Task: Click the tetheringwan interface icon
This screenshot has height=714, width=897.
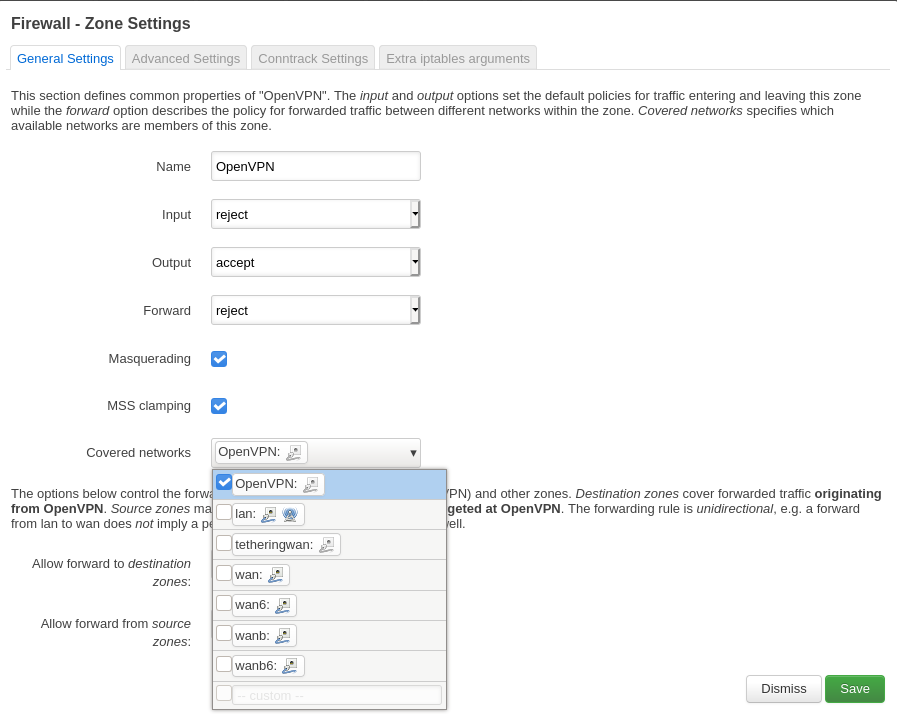Action: (x=327, y=545)
